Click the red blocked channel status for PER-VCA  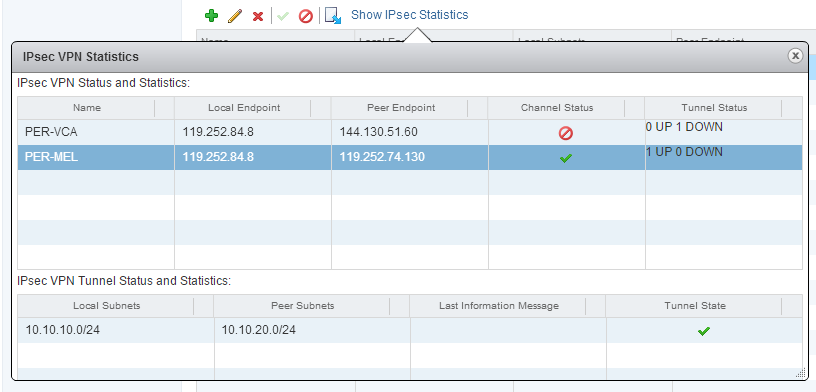[x=566, y=134]
